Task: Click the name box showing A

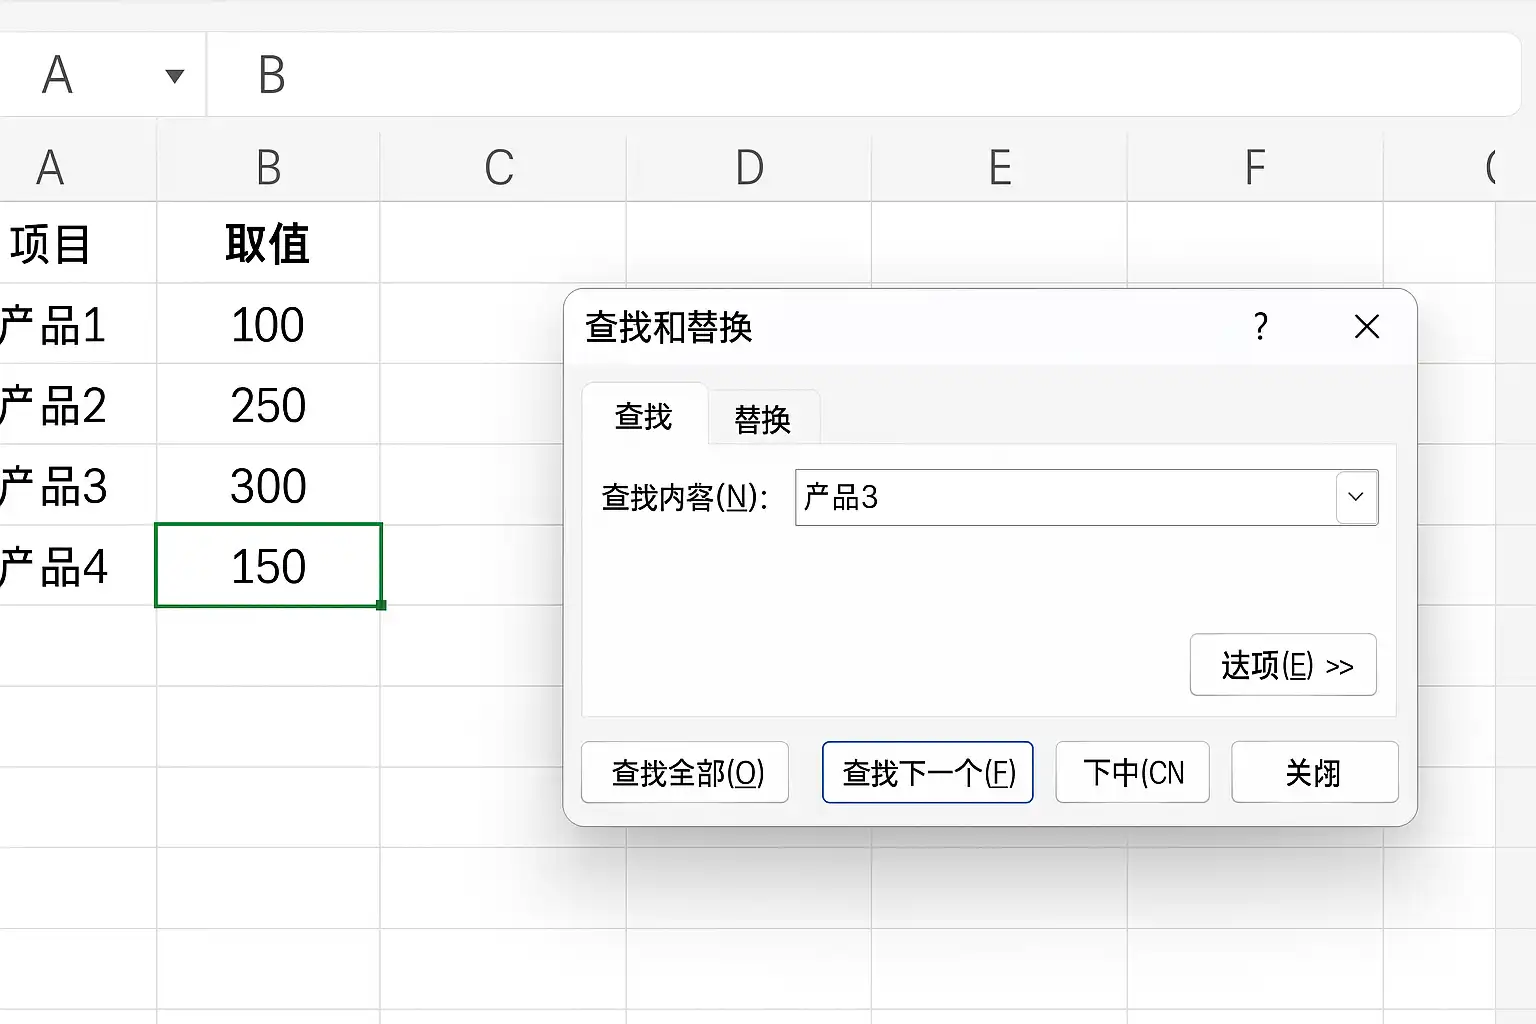Action: point(80,75)
